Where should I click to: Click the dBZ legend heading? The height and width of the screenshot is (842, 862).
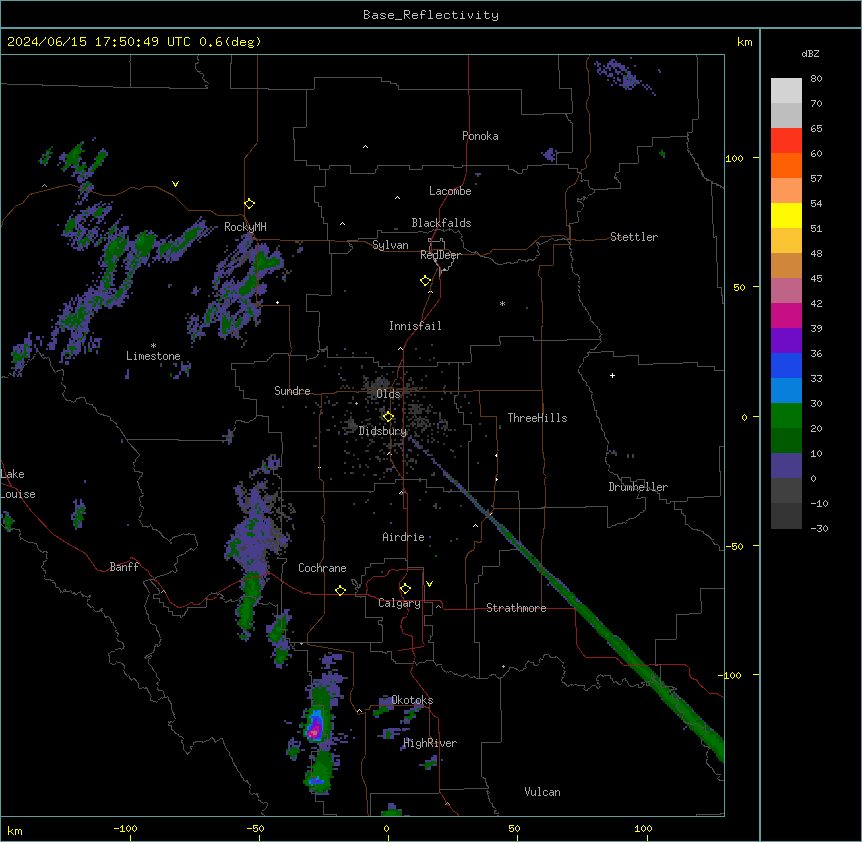pyautogui.click(x=810, y=53)
